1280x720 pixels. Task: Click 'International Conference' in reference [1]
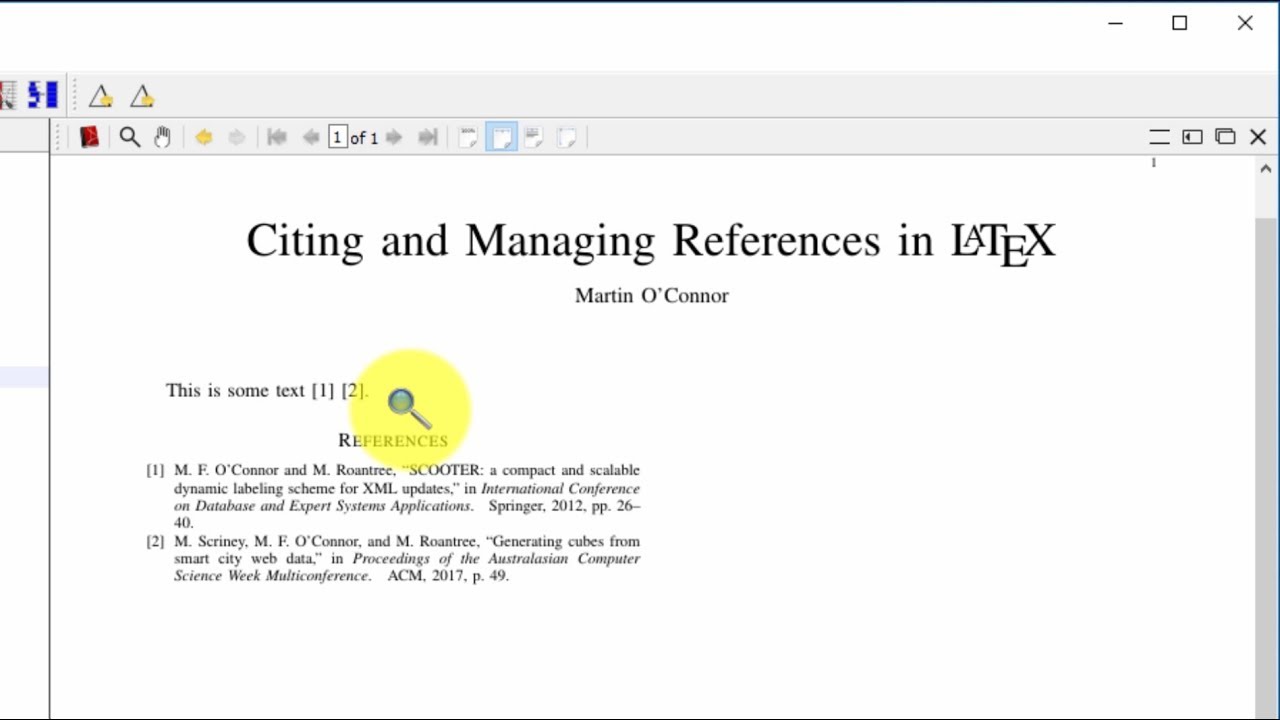tap(560, 488)
